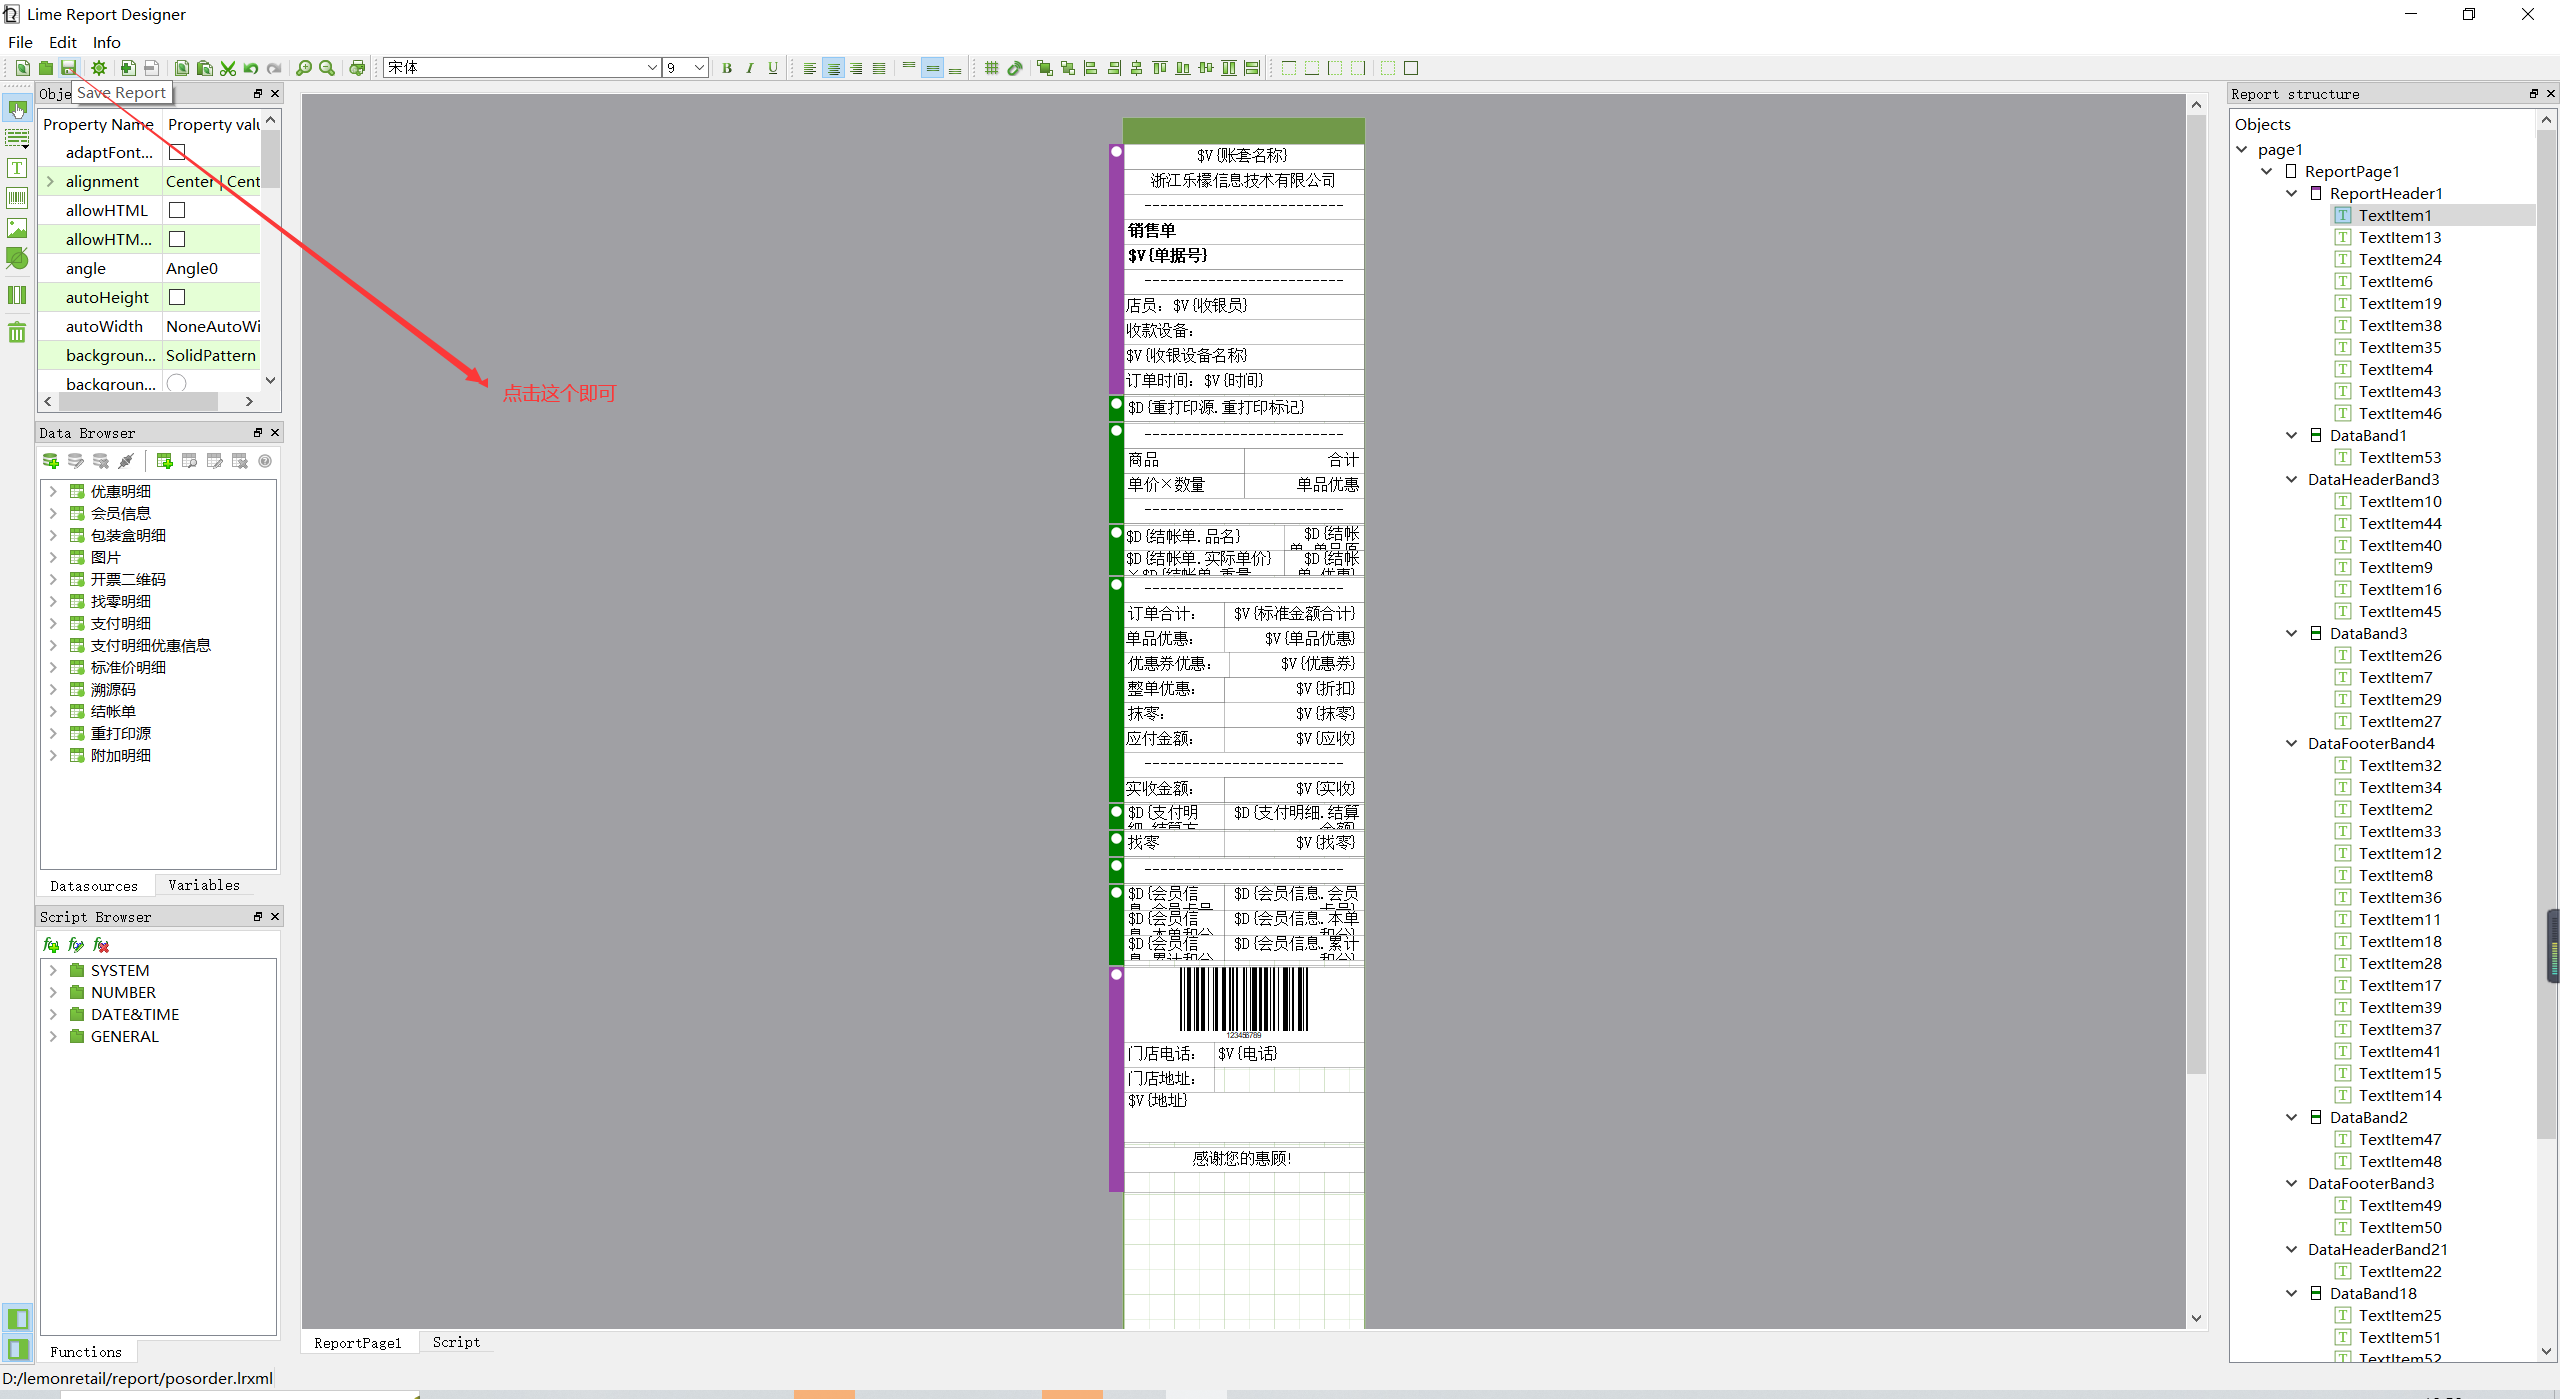Collapse the DataFooterBand4 node

pos(2292,743)
